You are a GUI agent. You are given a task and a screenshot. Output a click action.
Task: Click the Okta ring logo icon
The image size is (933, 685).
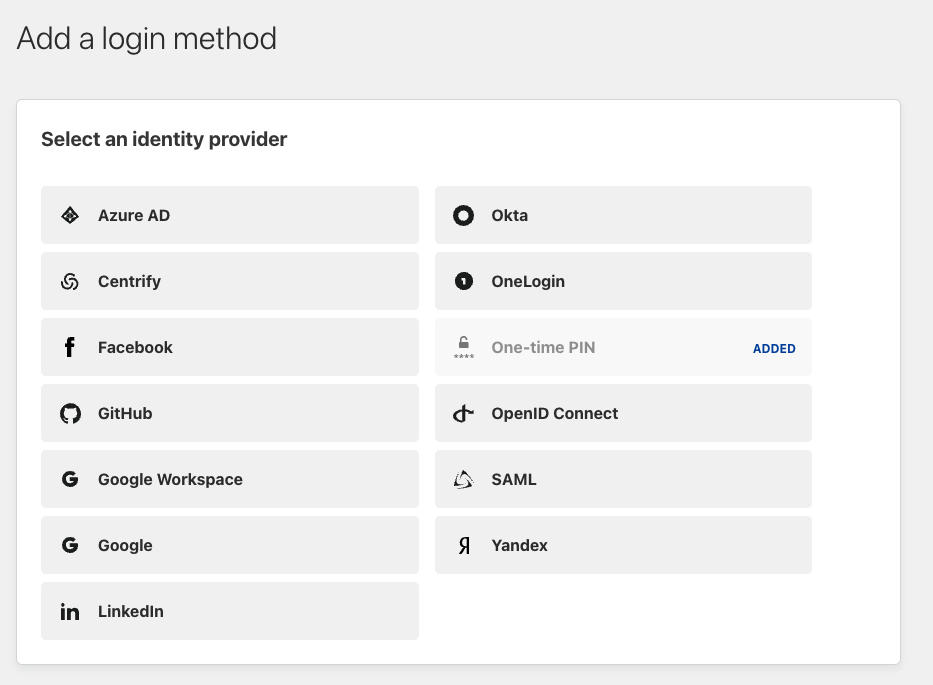pos(463,215)
